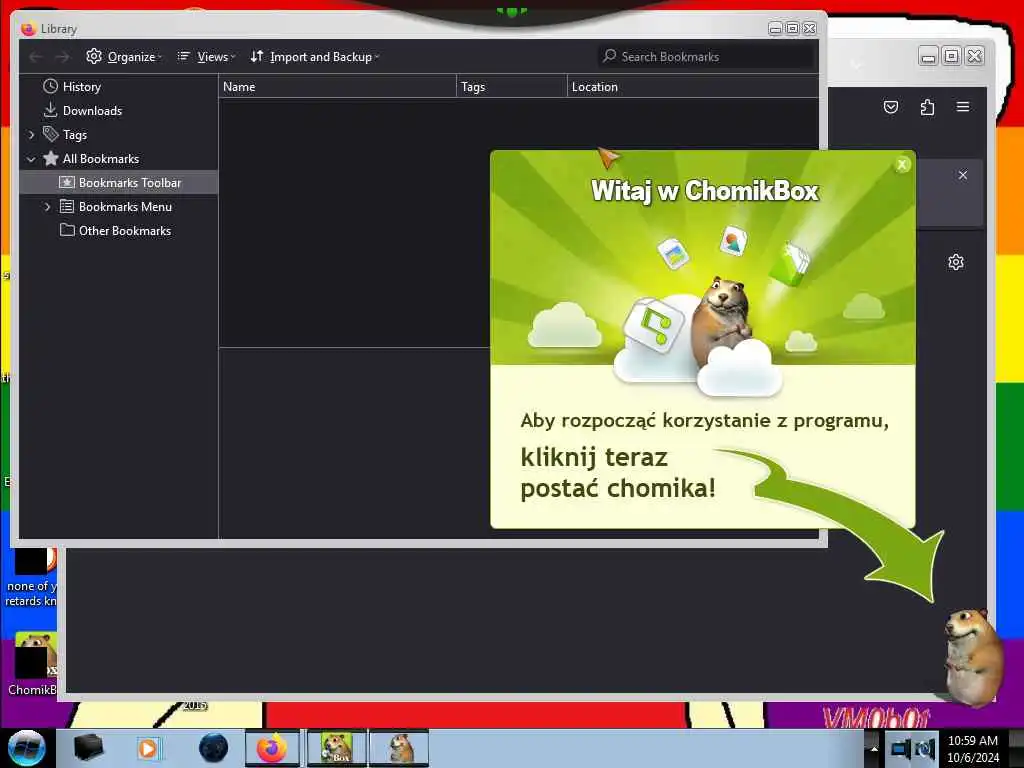
Task: Sort by the Name column header
Action: point(337,87)
